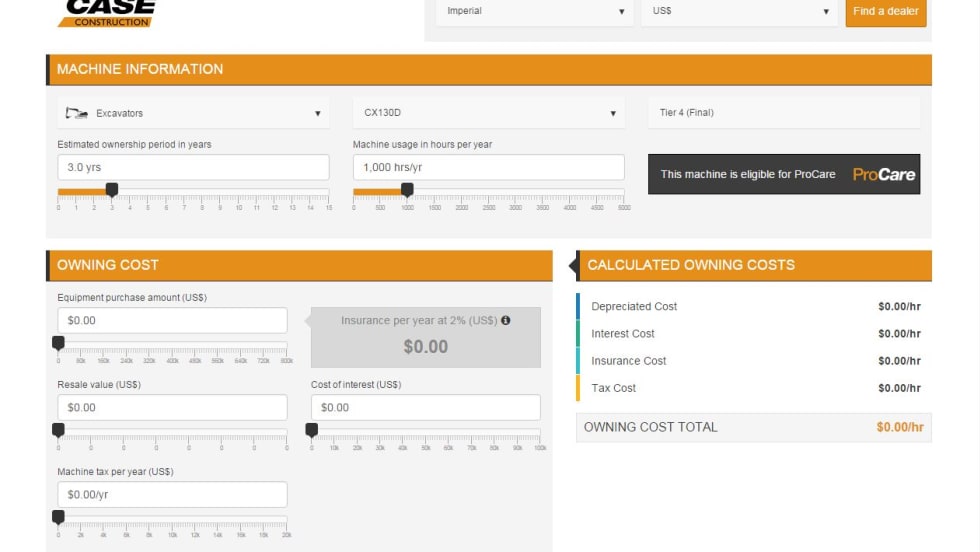
Task: Click the resale value slider handle
Action: (x=58, y=430)
